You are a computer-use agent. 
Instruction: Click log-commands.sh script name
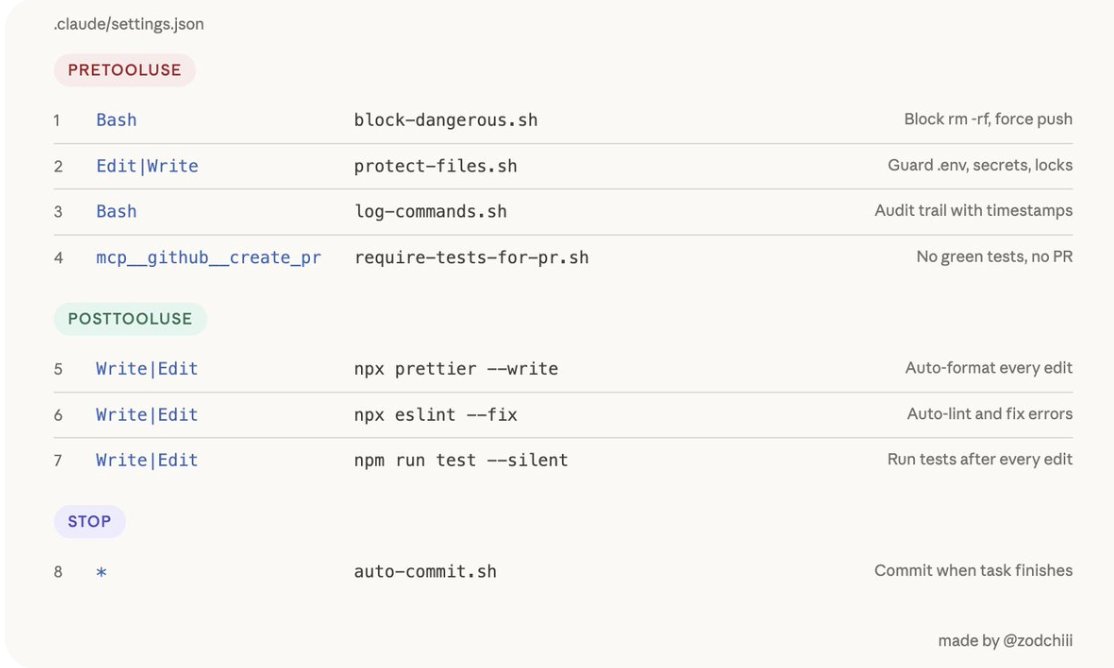point(431,212)
